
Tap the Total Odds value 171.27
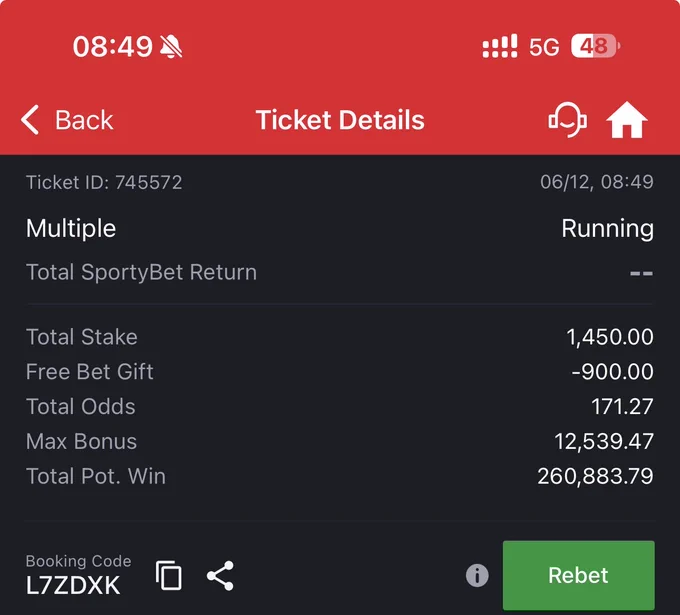point(622,406)
